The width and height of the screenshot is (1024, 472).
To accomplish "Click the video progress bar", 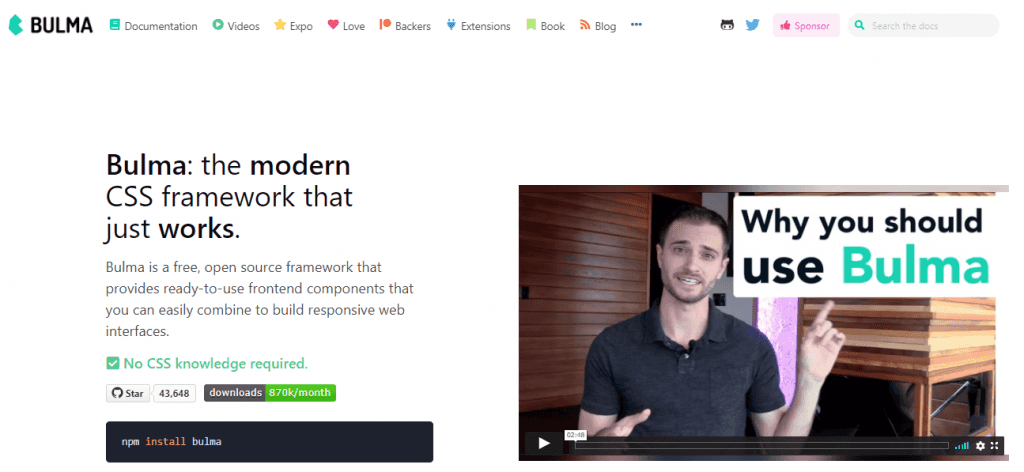I will point(761,445).
